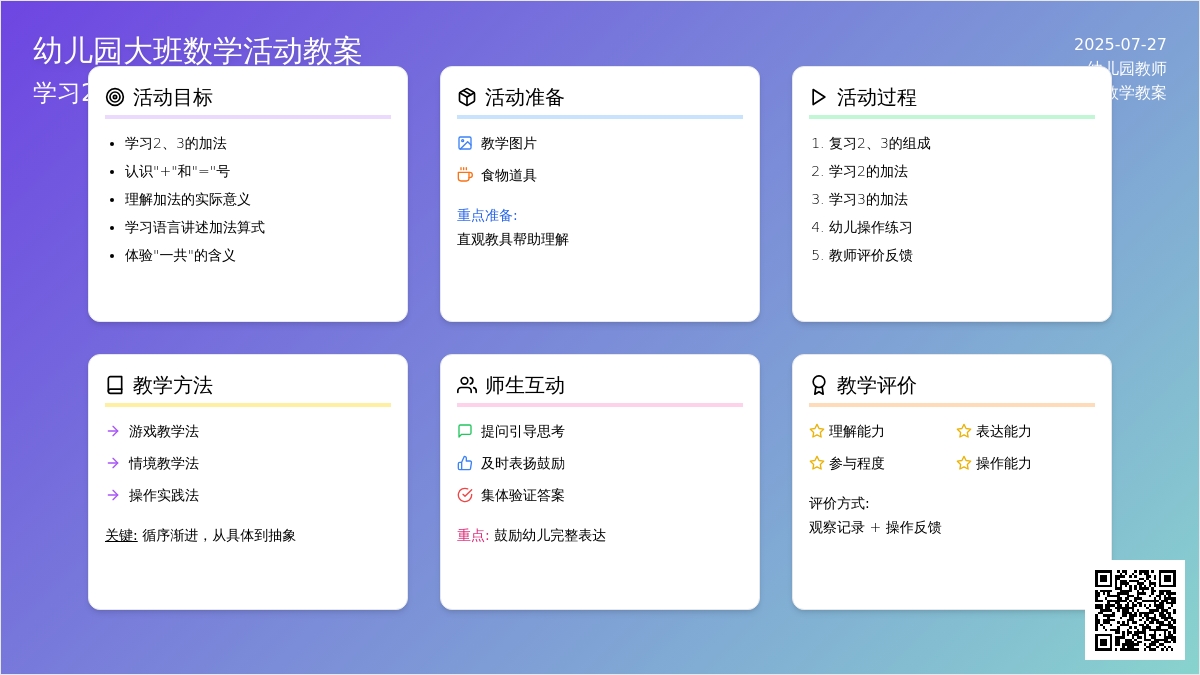
Task: Click the 集体验证答案 item
Action: (x=523, y=495)
